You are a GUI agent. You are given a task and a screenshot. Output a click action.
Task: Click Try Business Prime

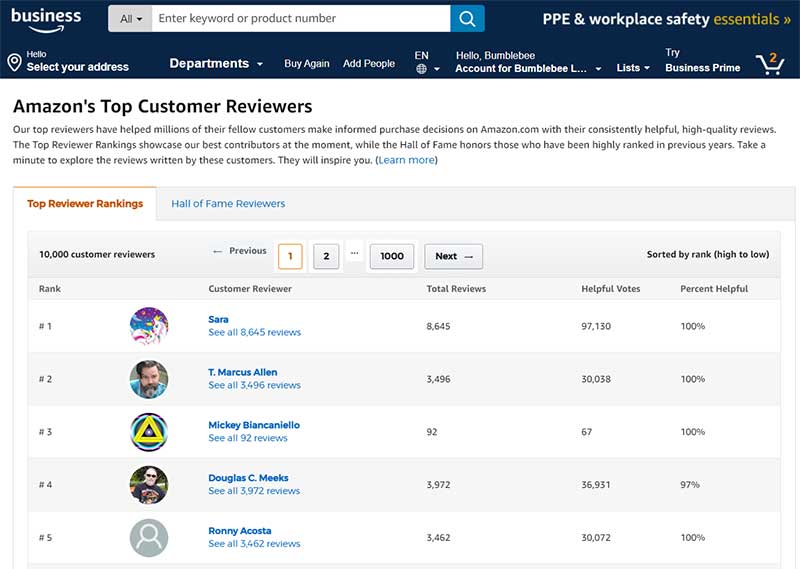point(703,61)
